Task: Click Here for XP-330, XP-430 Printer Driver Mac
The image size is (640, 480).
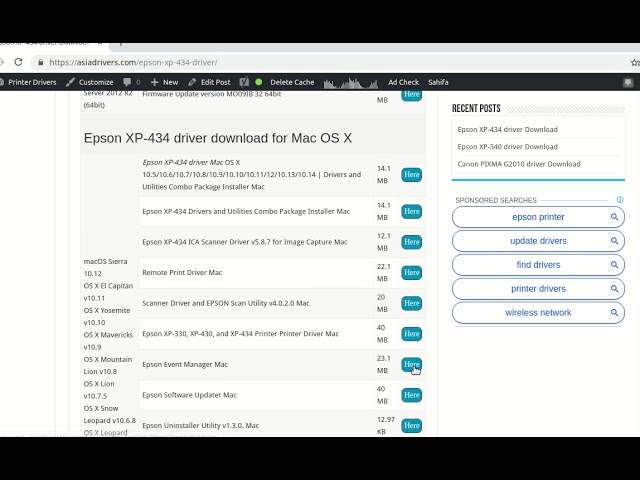Action: [x=411, y=334]
